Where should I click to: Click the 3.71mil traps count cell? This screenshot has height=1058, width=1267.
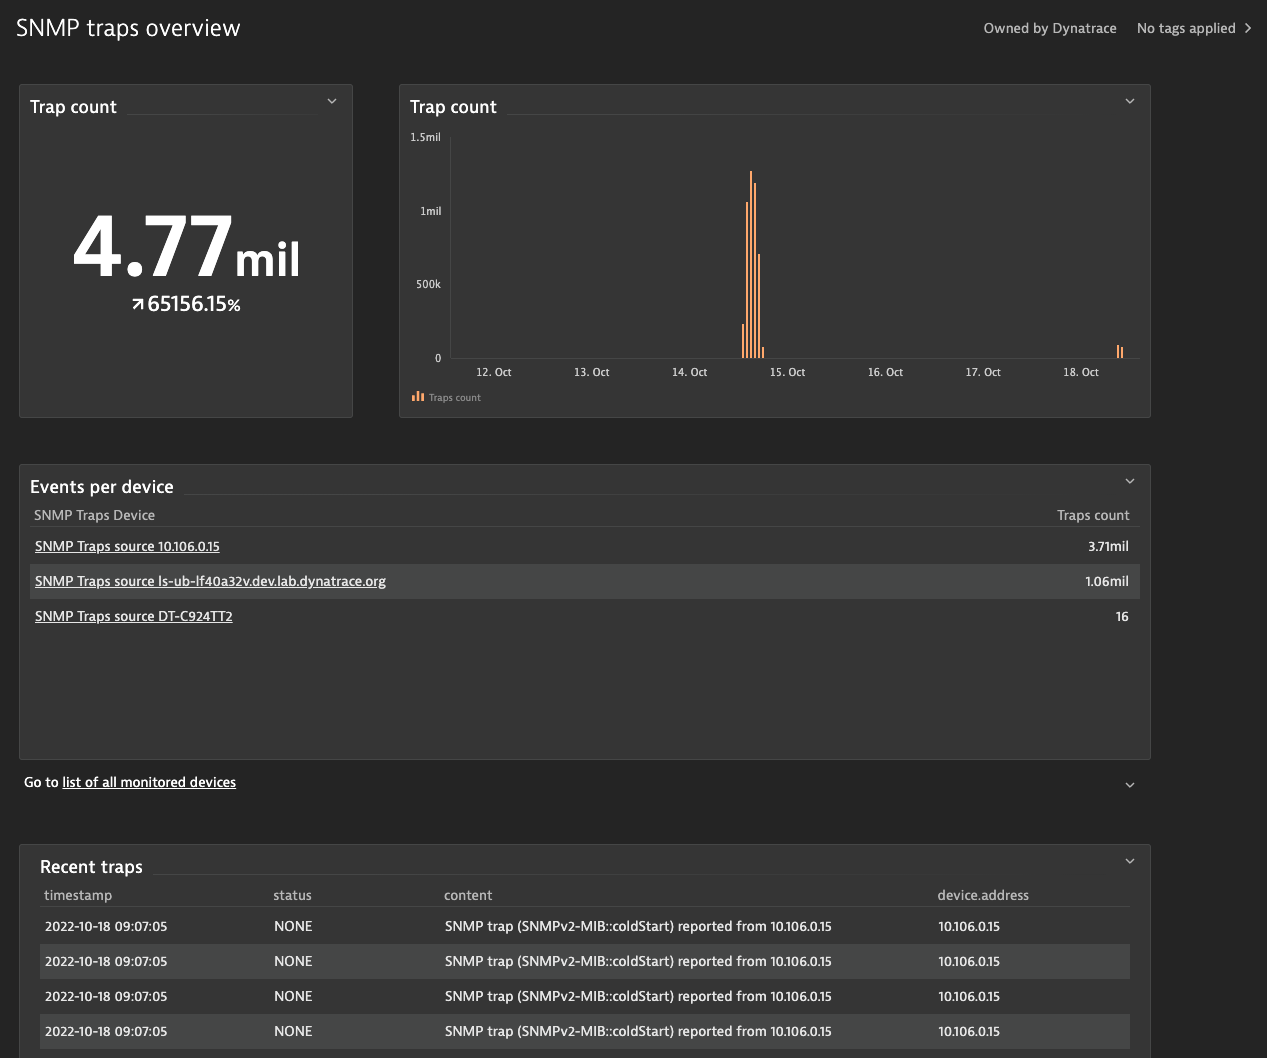point(1108,546)
